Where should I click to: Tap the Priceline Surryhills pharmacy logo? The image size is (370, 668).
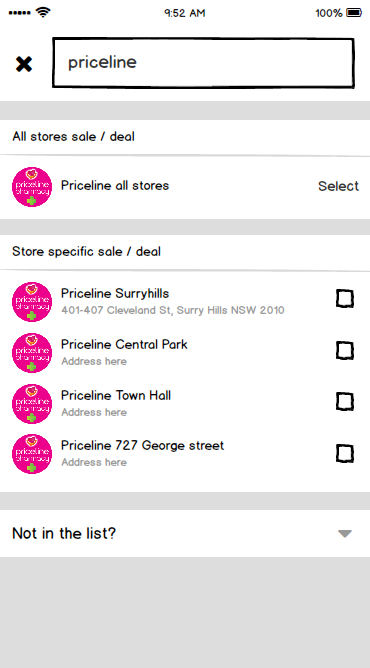[32, 302]
